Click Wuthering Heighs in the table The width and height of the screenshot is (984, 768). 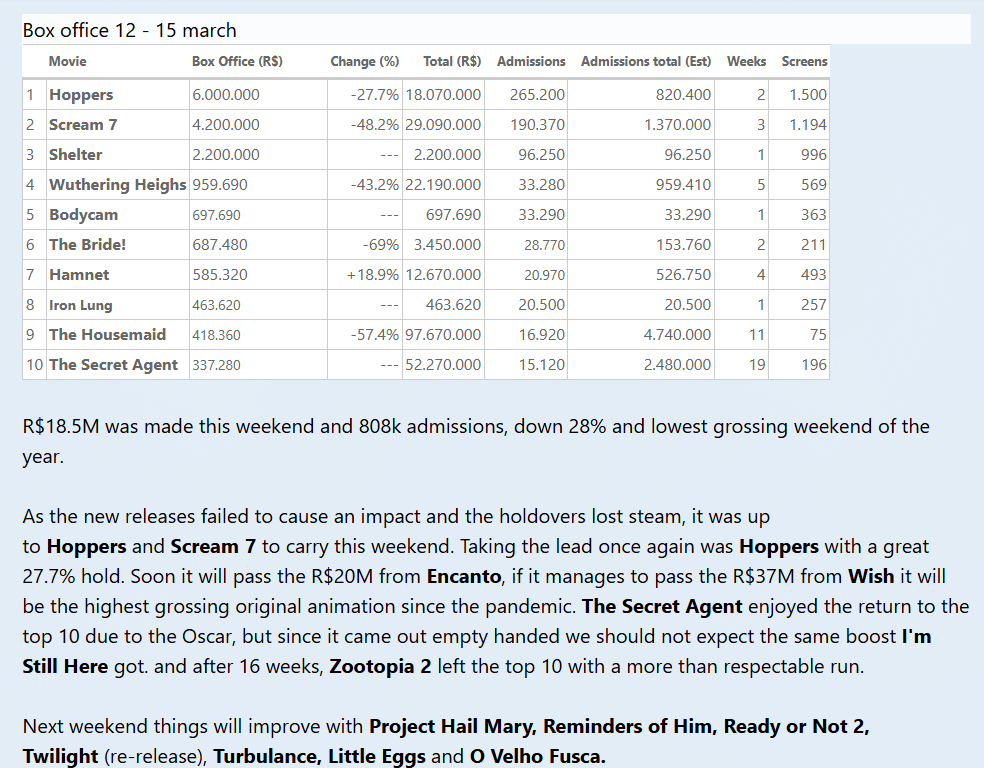117,185
